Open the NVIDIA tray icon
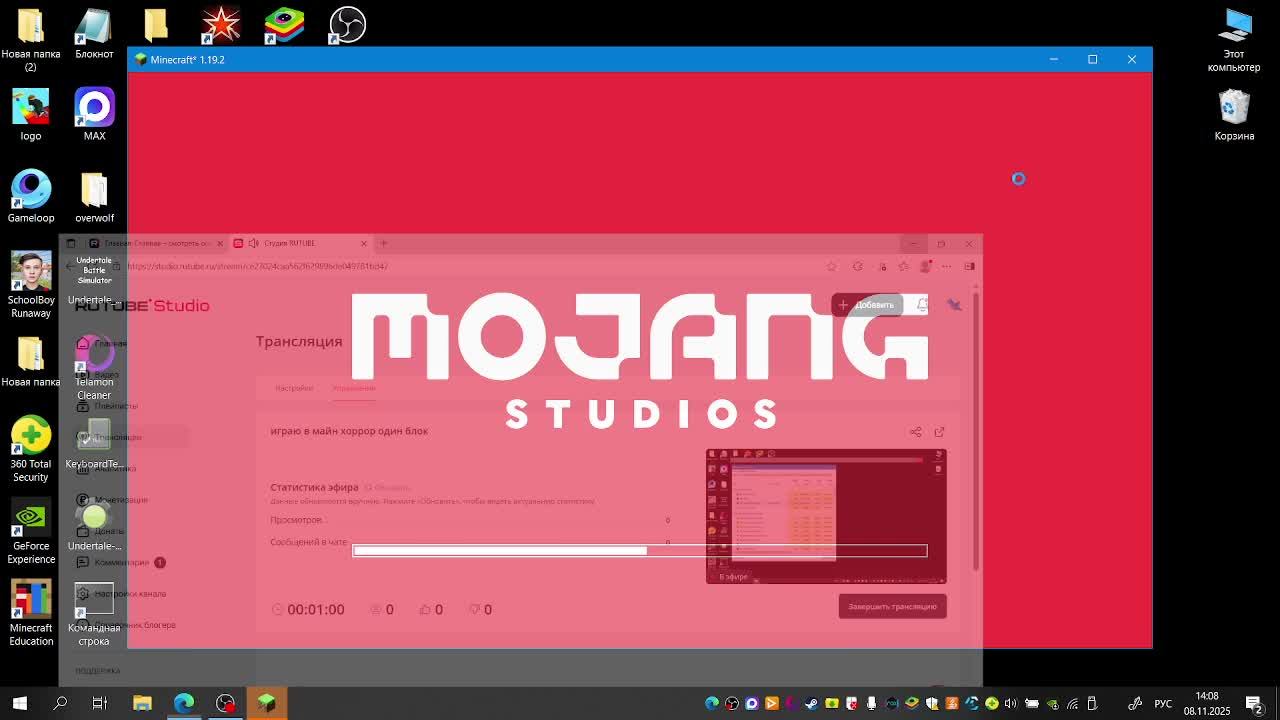Image resolution: width=1280 pixels, height=720 pixels. tap(1051, 703)
